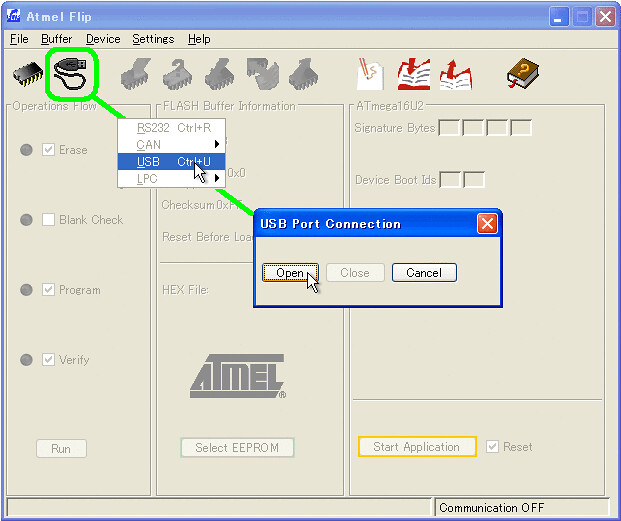Click the Save HEX File toolbar icon

pyautogui.click(x=455, y=73)
